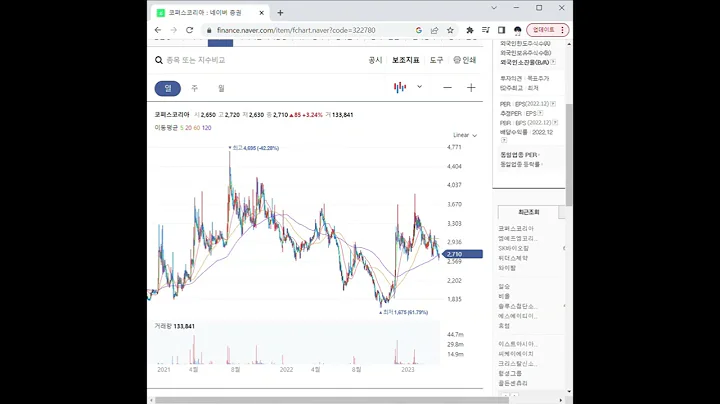Click the help icon below 배당수익률
The image size is (720, 404).
pyautogui.click(x=503, y=140)
